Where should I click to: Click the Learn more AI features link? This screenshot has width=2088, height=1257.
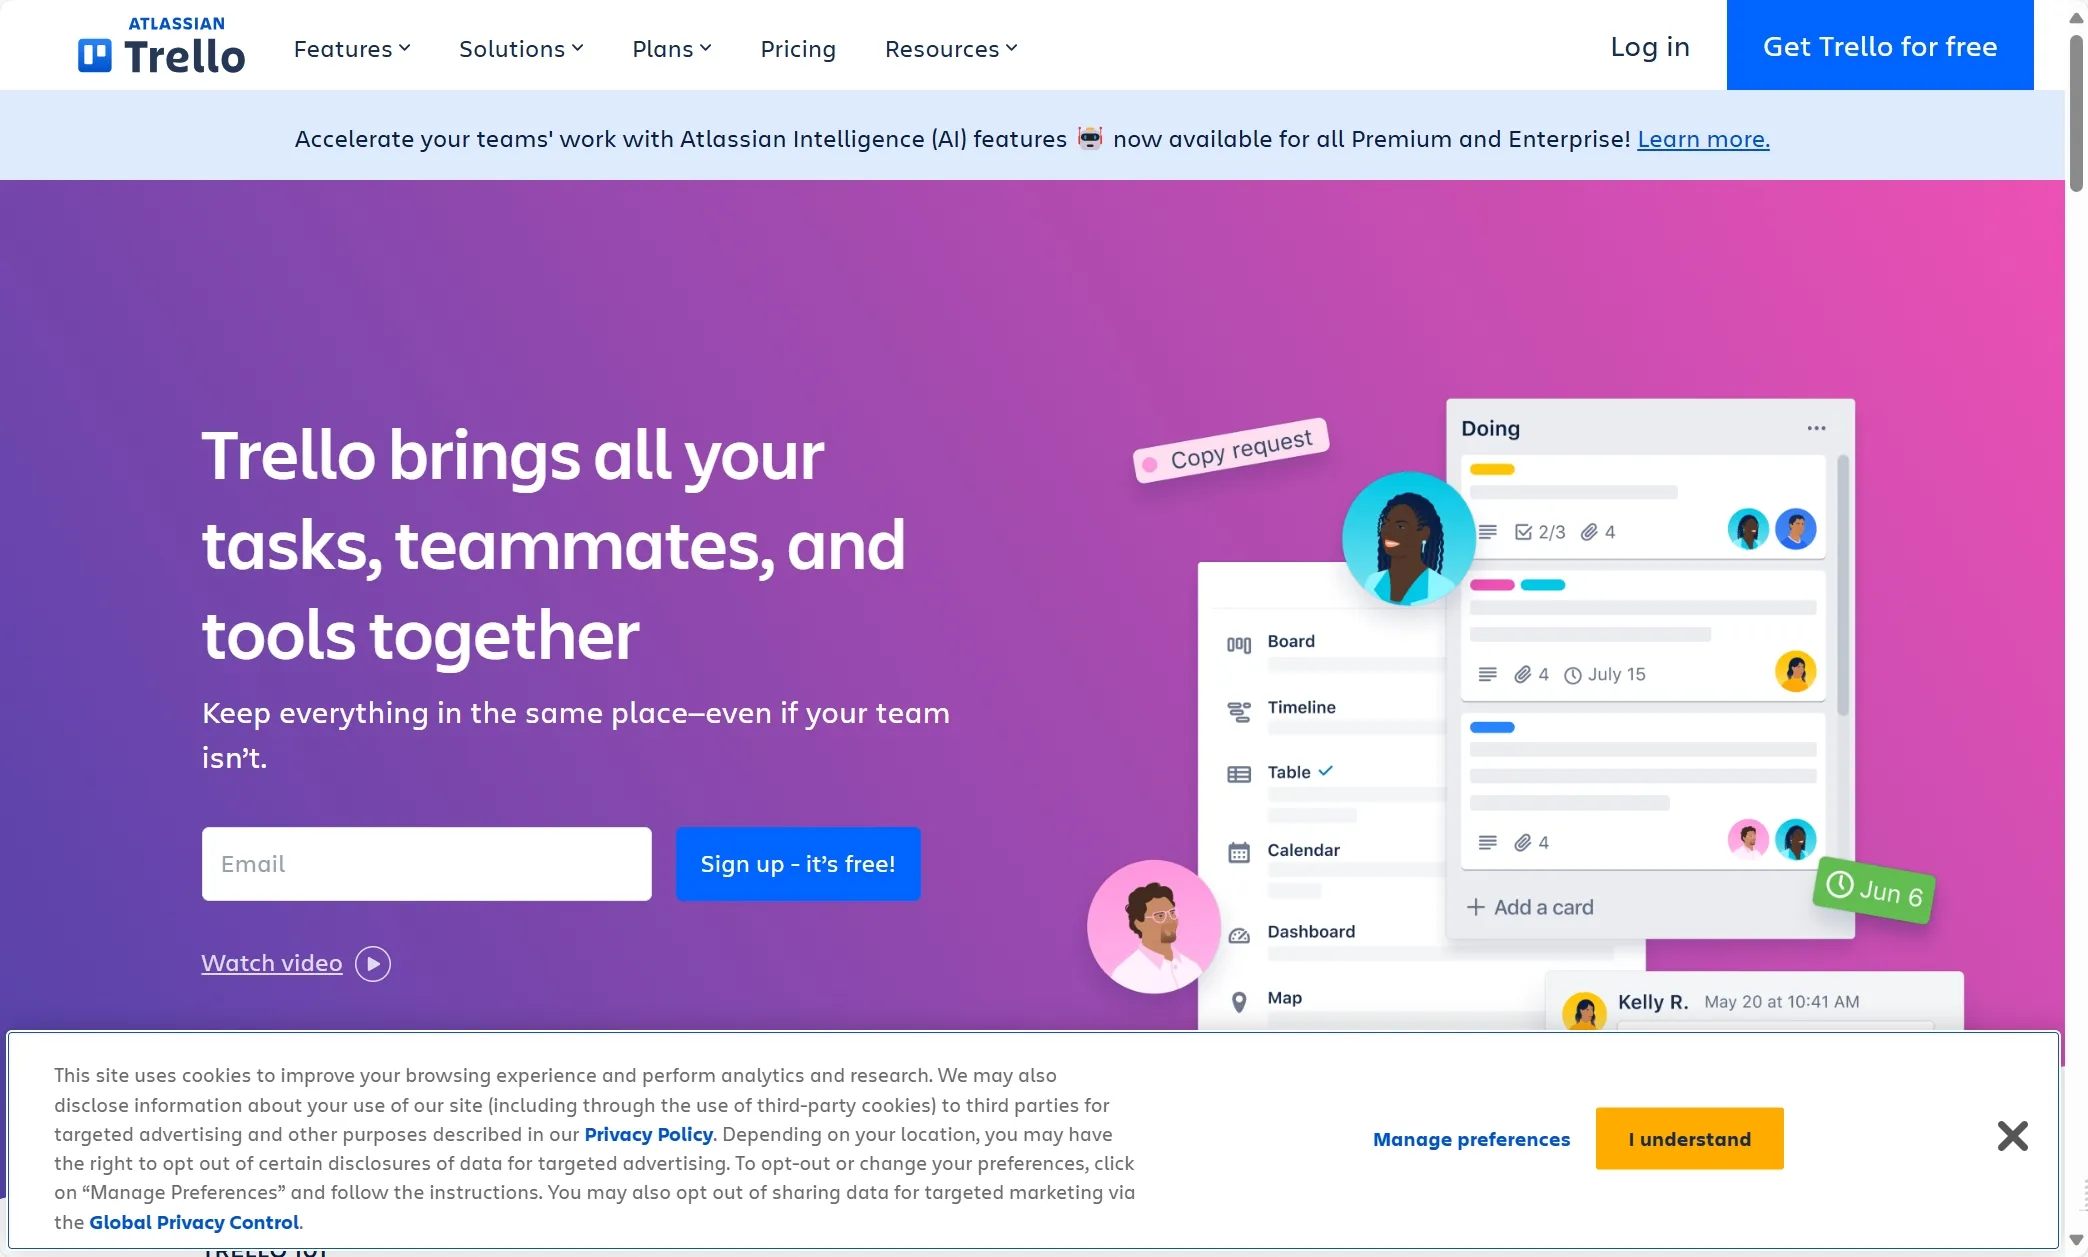pyautogui.click(x=1703, y=137)
